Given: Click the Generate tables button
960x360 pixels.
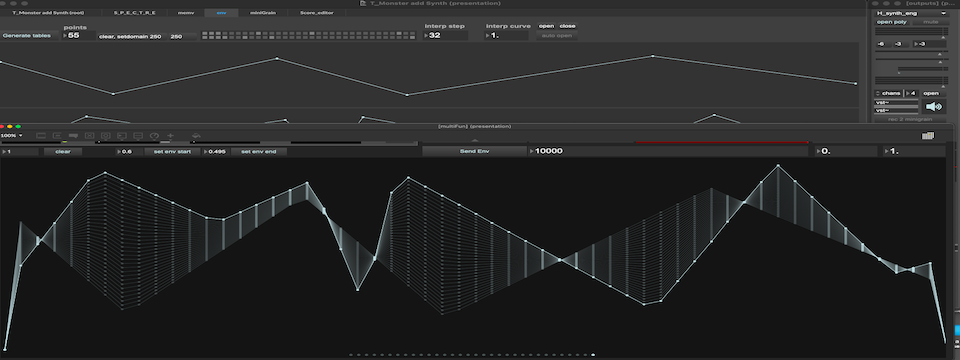Looking at the screenshot, I should tap(29, 36).
